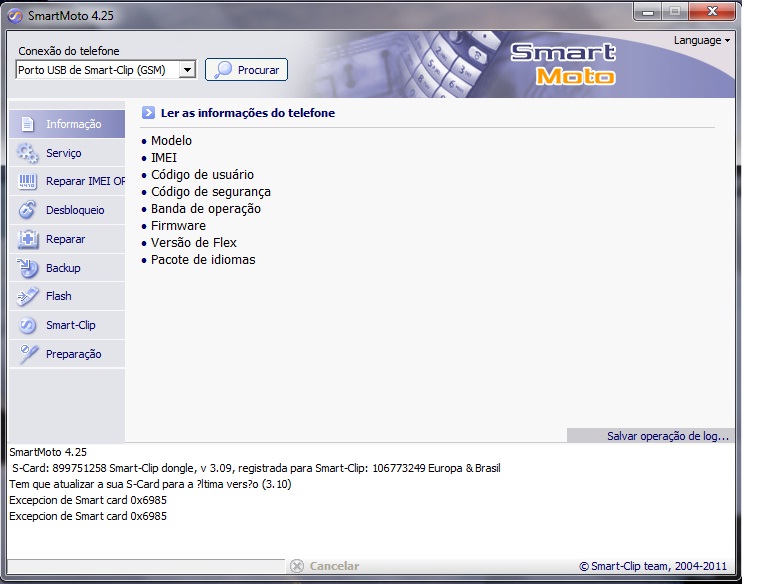Click the Conexão do telefone label
This screenshot has width=768, height=584.
pyautogui.click(x=69, y=51)
